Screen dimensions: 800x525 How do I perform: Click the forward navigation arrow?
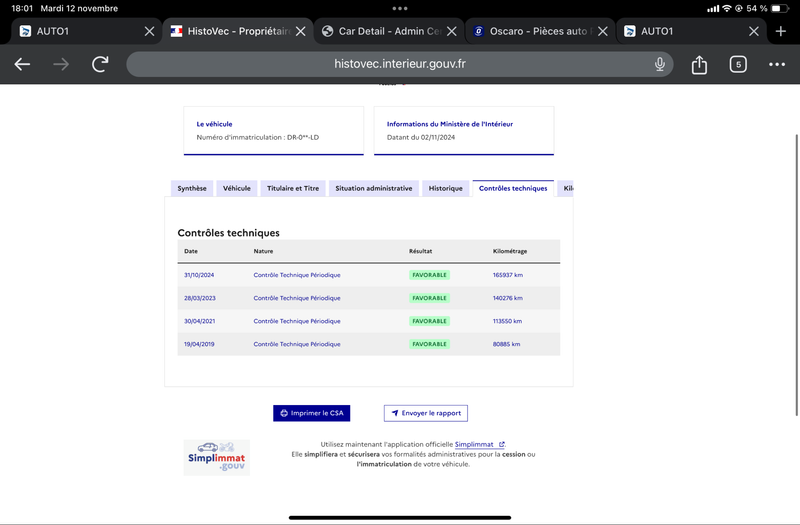click(61, 64)
